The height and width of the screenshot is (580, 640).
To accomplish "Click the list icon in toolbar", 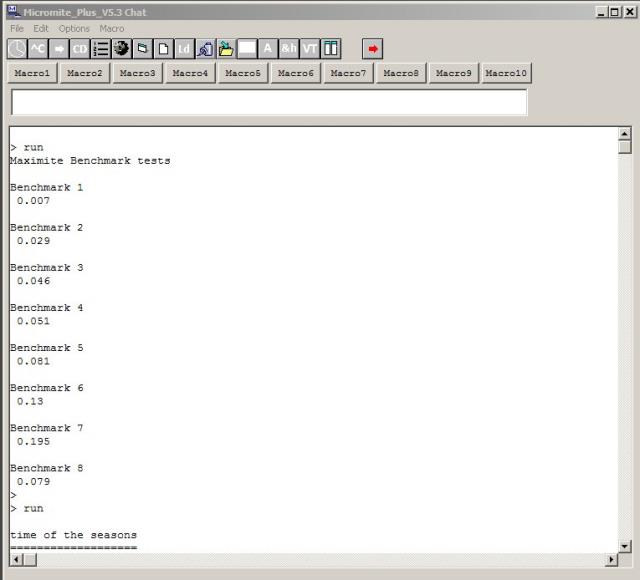I will [101, 49].
